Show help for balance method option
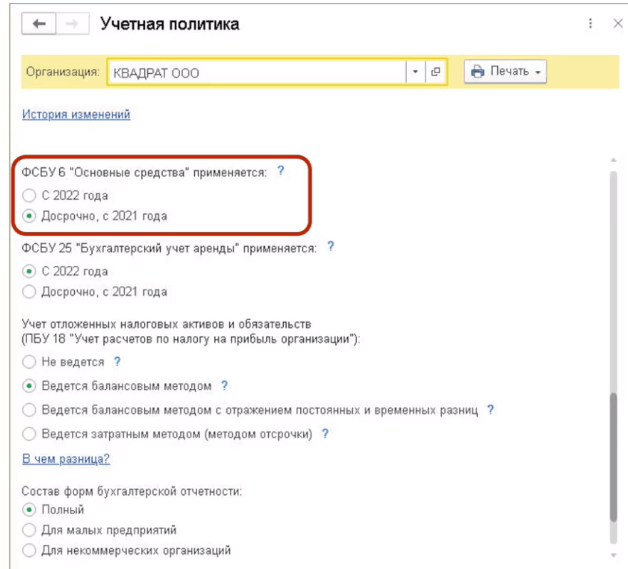Image resolution: width=628 pixels, height=569 pixels. (224, 385)
